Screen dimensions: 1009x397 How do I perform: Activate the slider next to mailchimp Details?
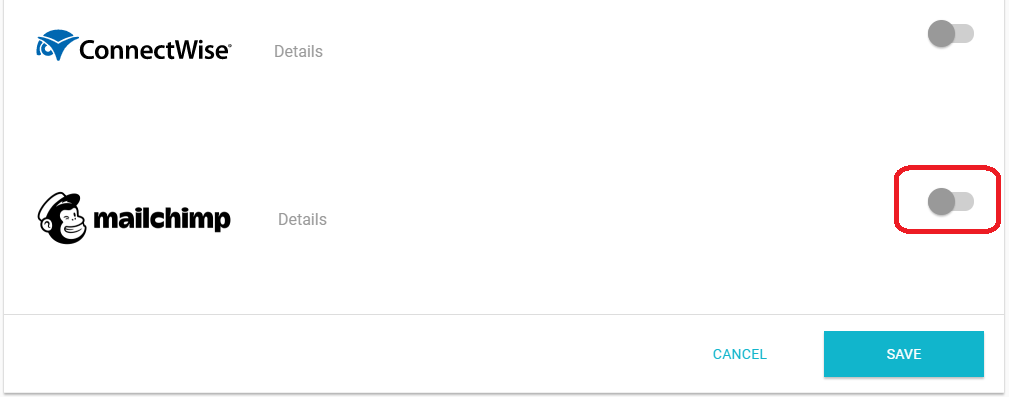pyautogui.click(x=950, y=201)
